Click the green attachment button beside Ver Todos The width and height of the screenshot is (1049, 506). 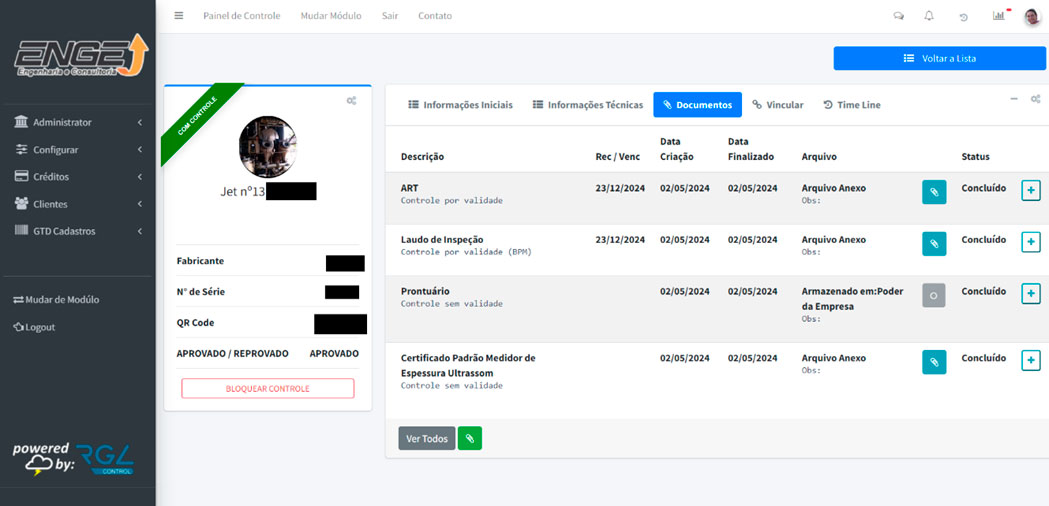coord(469,438)
